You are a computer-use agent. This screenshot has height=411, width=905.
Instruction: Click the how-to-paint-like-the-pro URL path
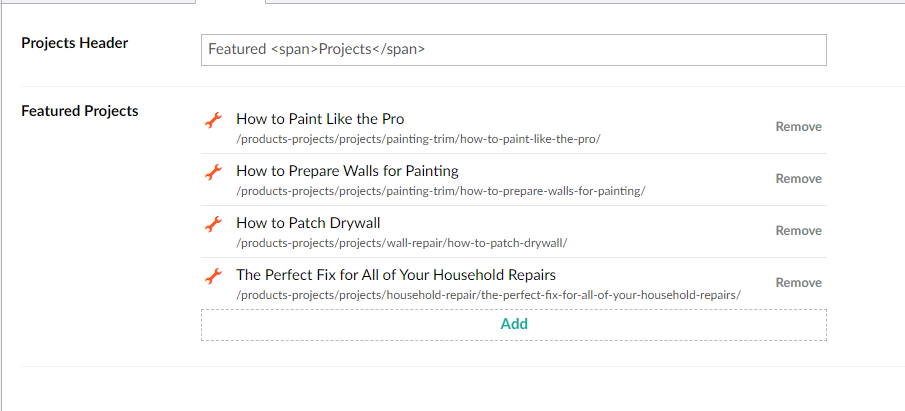pos(418,139)
